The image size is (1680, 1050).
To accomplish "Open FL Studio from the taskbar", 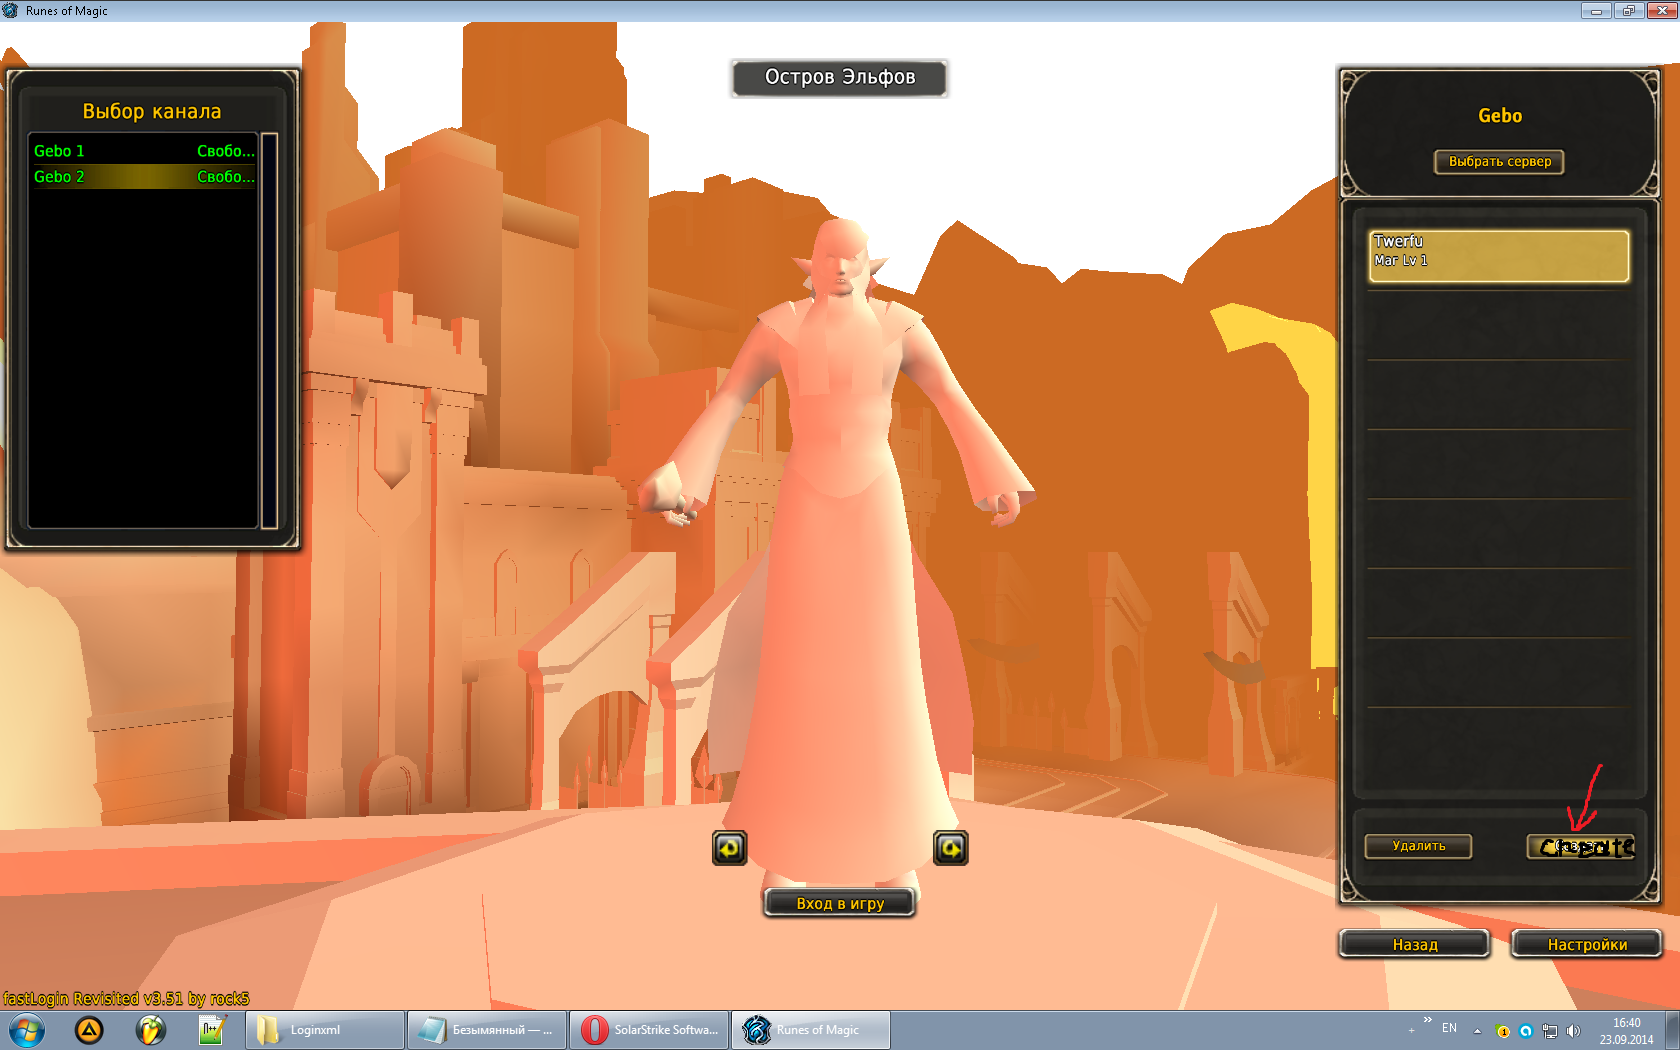I will coord(151,1030).
